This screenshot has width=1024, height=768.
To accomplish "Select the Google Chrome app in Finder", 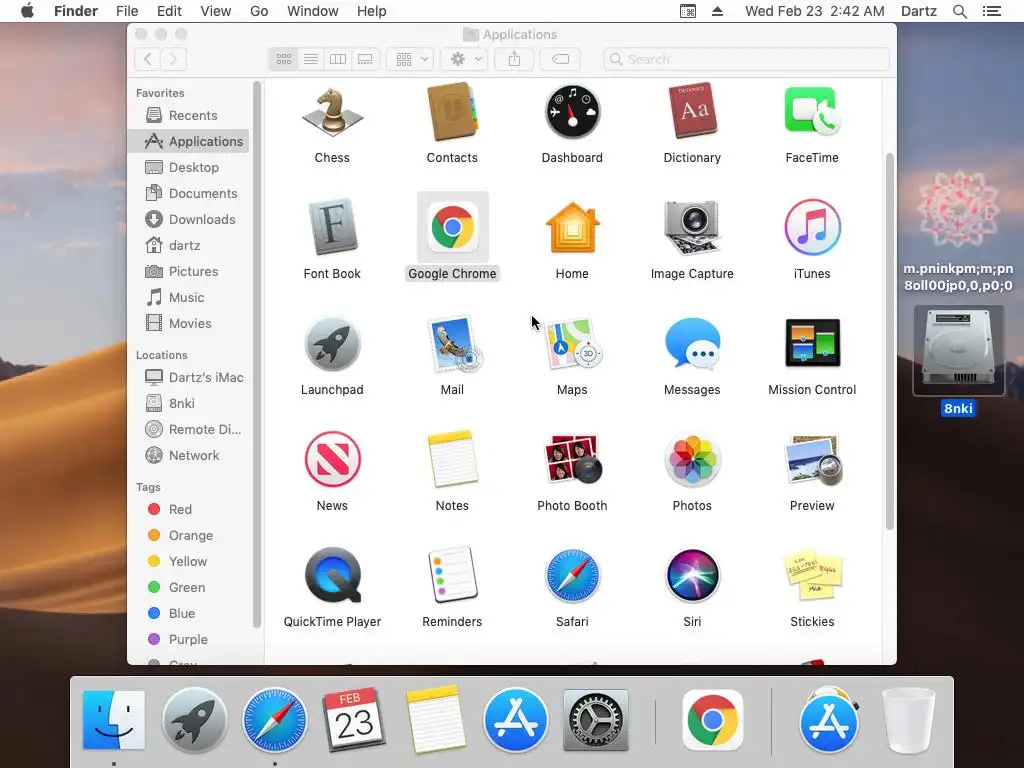I will tap(453, 228).
